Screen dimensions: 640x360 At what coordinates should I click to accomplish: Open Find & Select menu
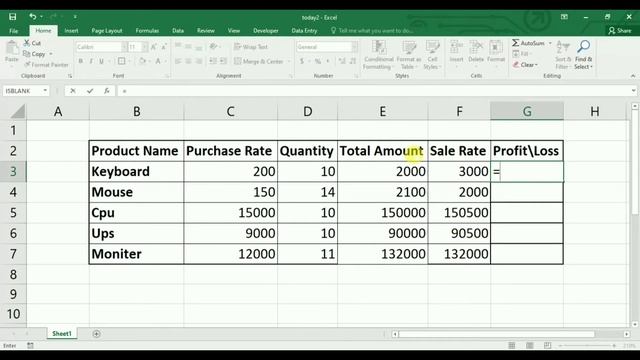tap(583, 55)
